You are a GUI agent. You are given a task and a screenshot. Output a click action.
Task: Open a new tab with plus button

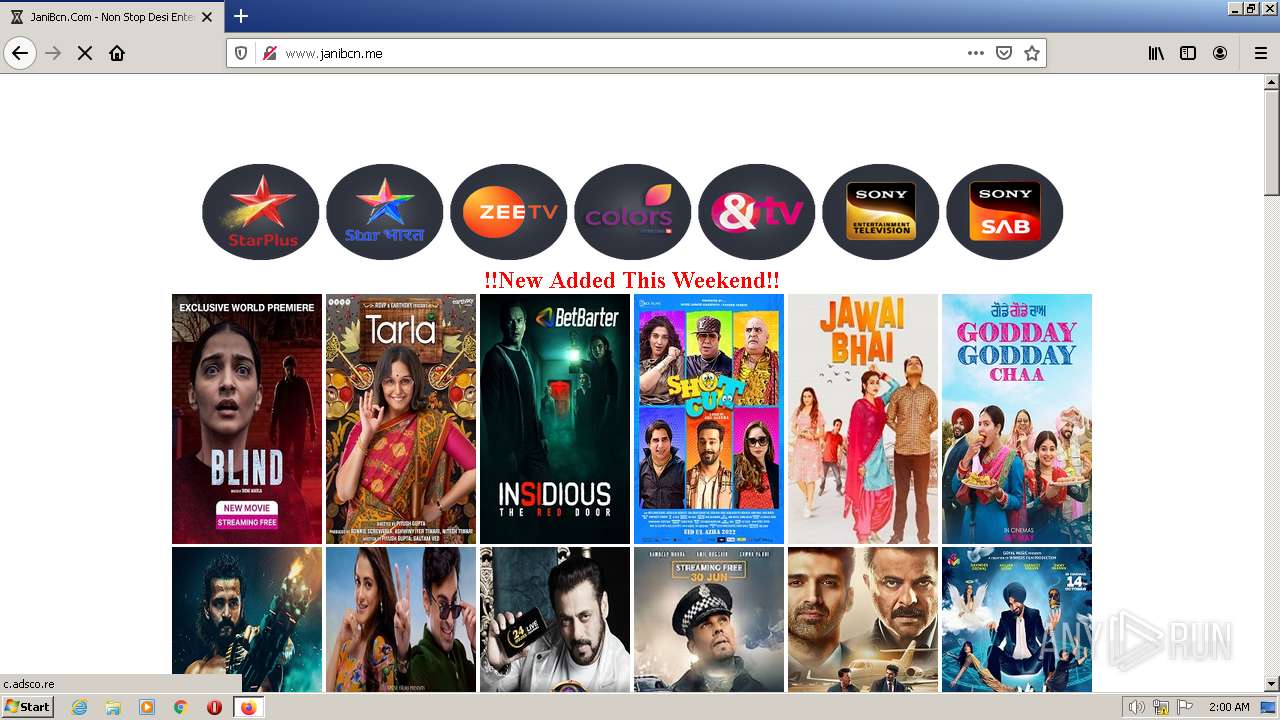click(241, 16)
